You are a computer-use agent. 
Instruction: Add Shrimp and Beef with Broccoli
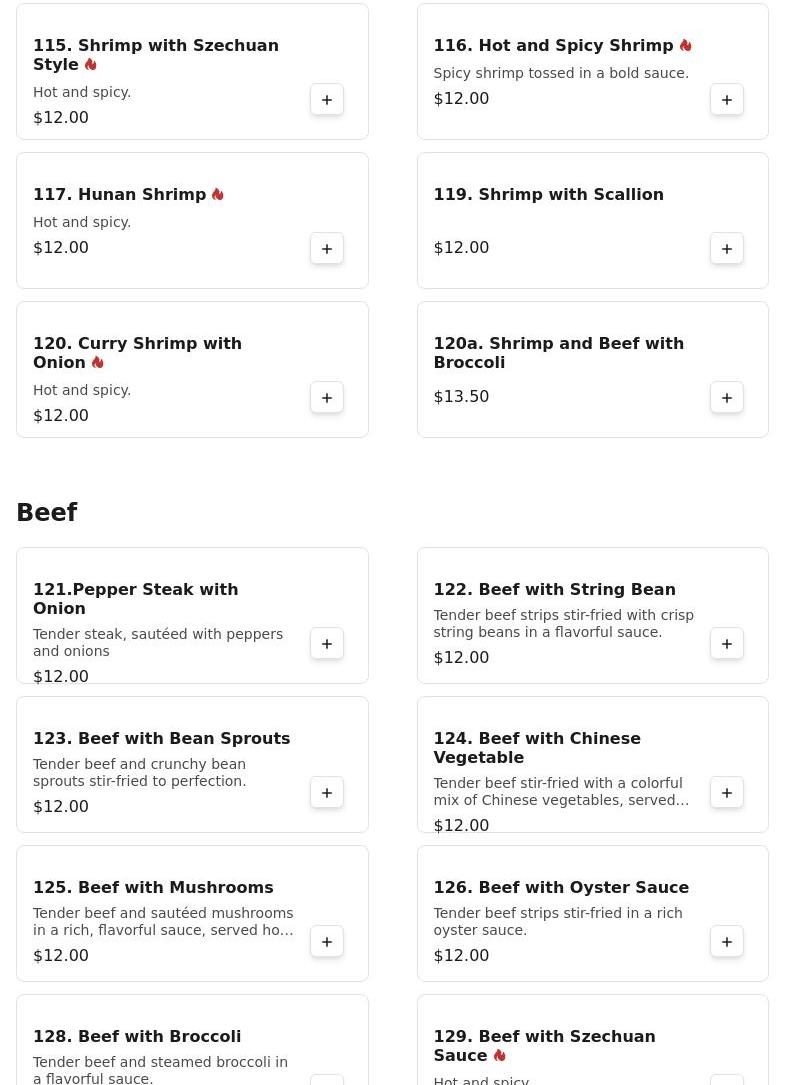click(x=727, y=398)
